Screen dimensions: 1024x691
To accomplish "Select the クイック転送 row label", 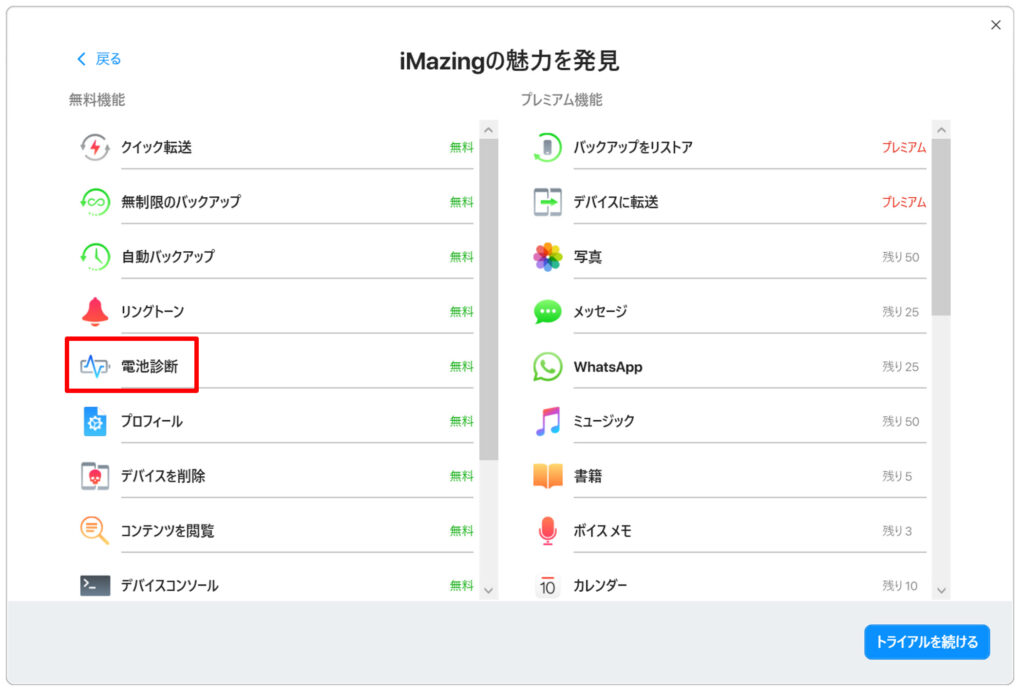I will click(x=156, y=147).
